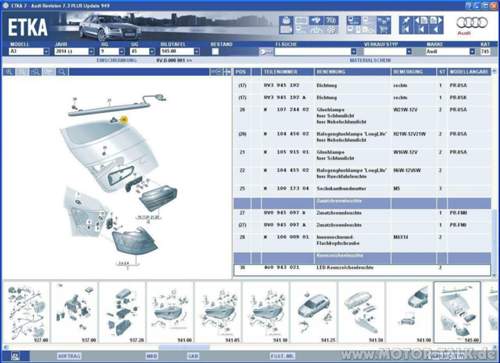The width and height of the screenshot is (500, 363).
Task: Open the Materialschein link
Action: 370,60
